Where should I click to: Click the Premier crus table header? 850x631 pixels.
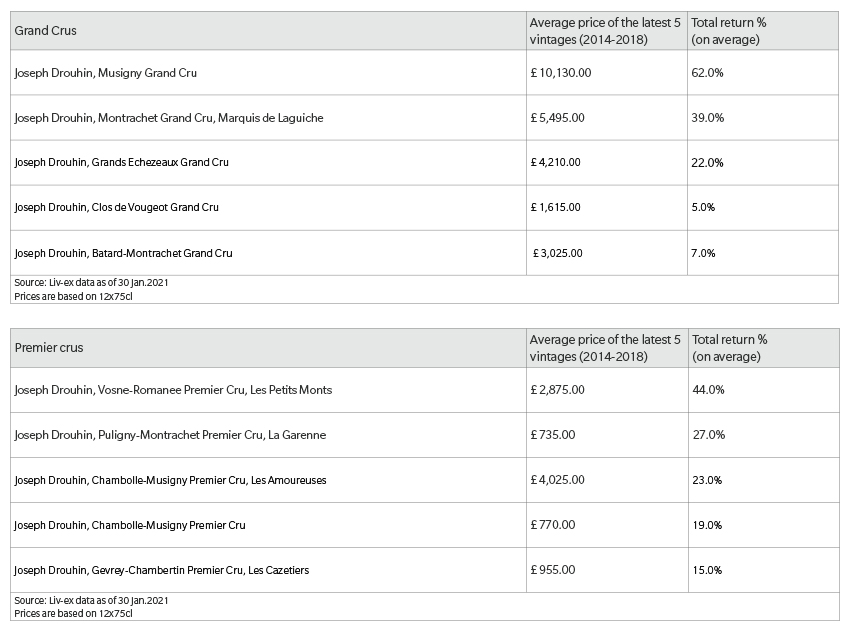49,348
